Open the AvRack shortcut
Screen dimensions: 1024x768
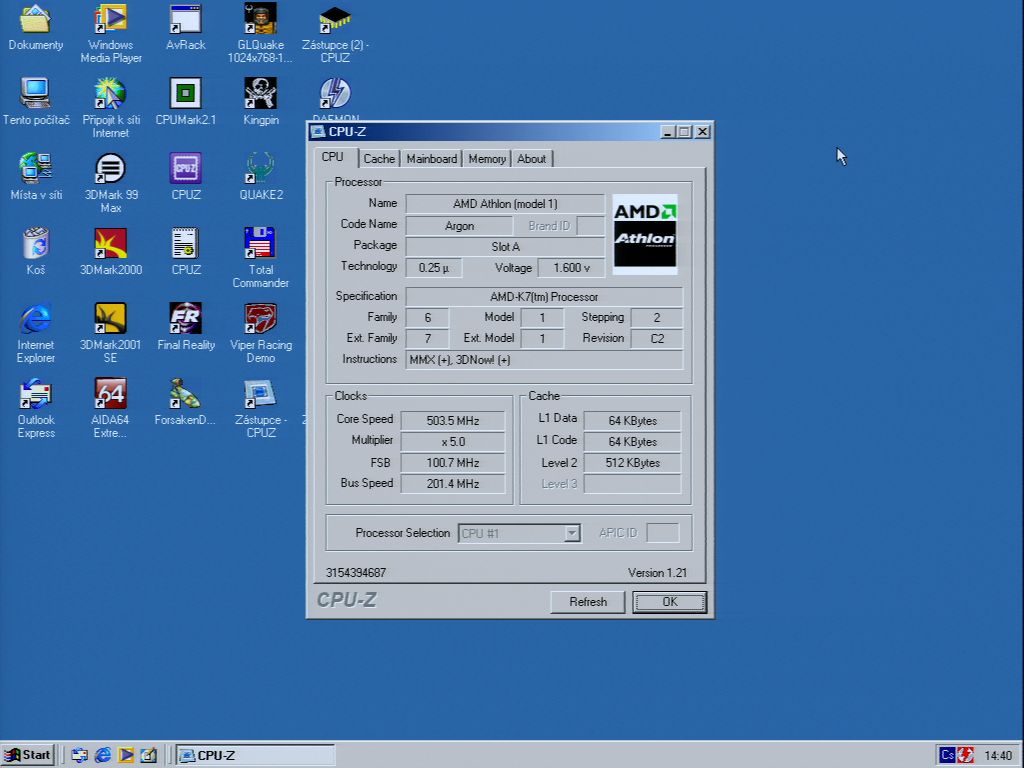pyautogui.click(x=185, y=20)
